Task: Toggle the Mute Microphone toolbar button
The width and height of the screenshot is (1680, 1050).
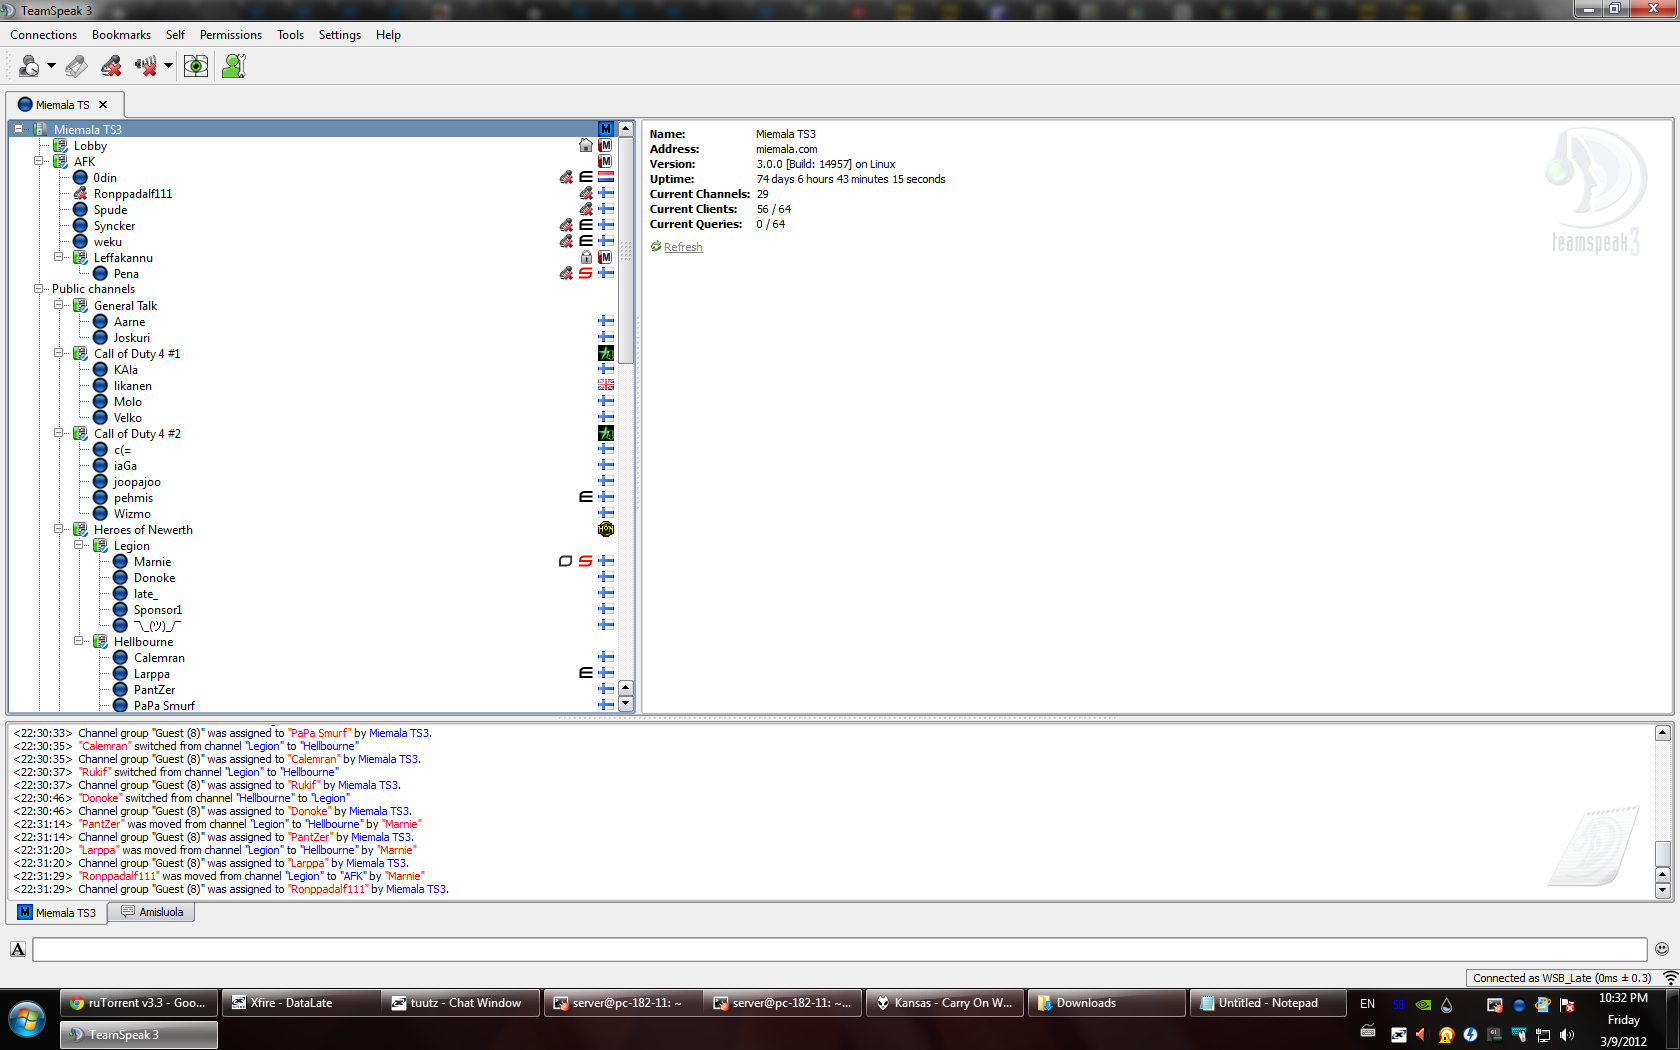Action: coord(111,66)
